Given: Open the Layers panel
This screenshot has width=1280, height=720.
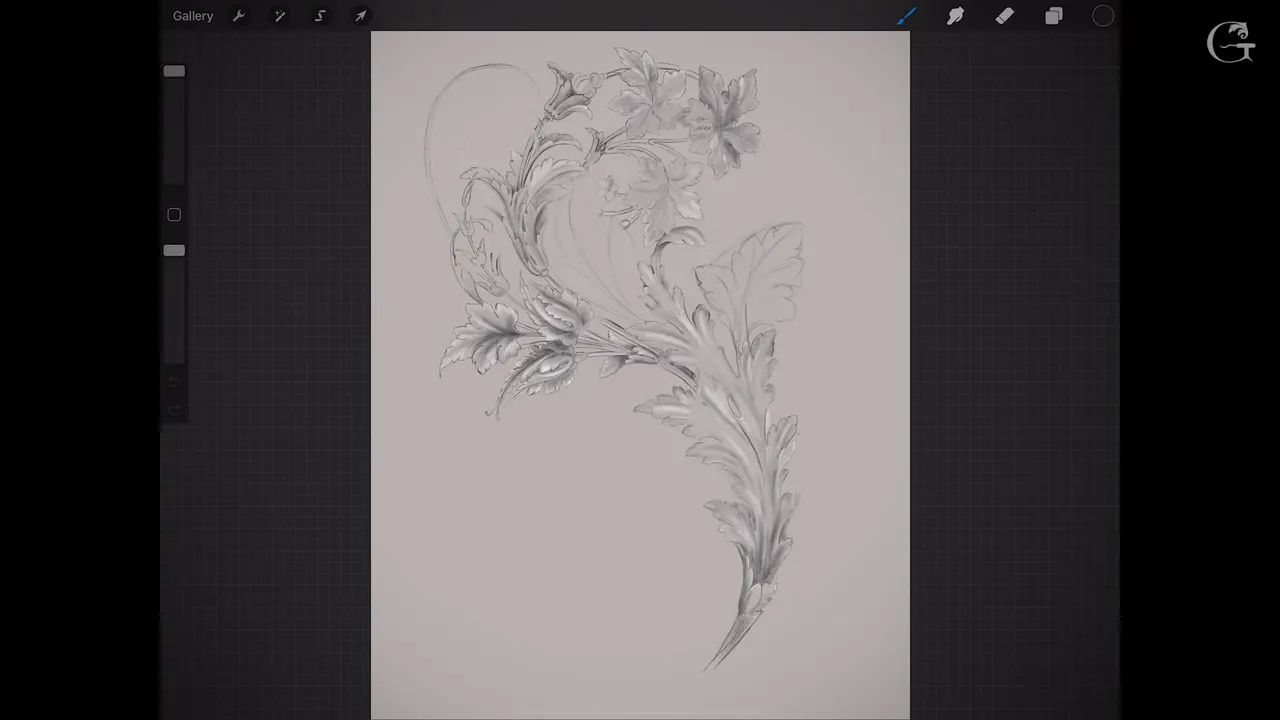Looking at the screenshot, I should tap(1054, 16).
